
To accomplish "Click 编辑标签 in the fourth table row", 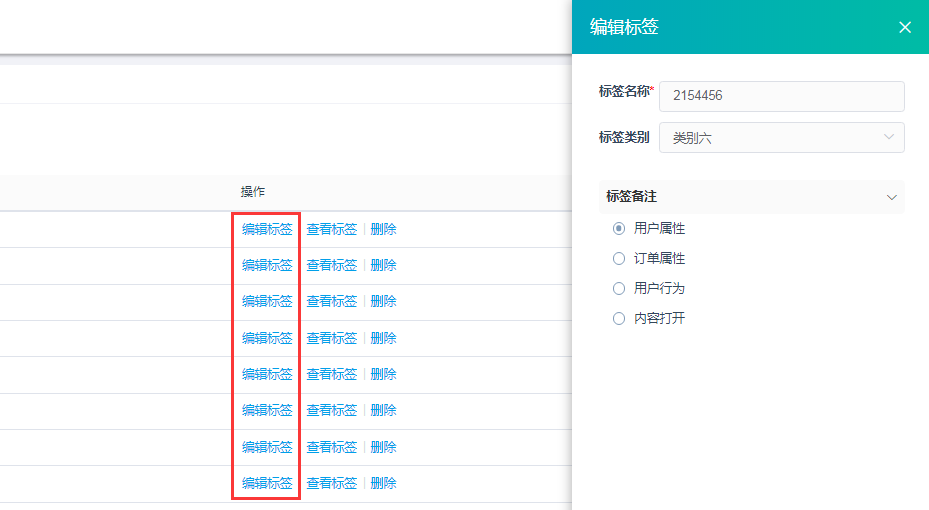I will (267, 338).
